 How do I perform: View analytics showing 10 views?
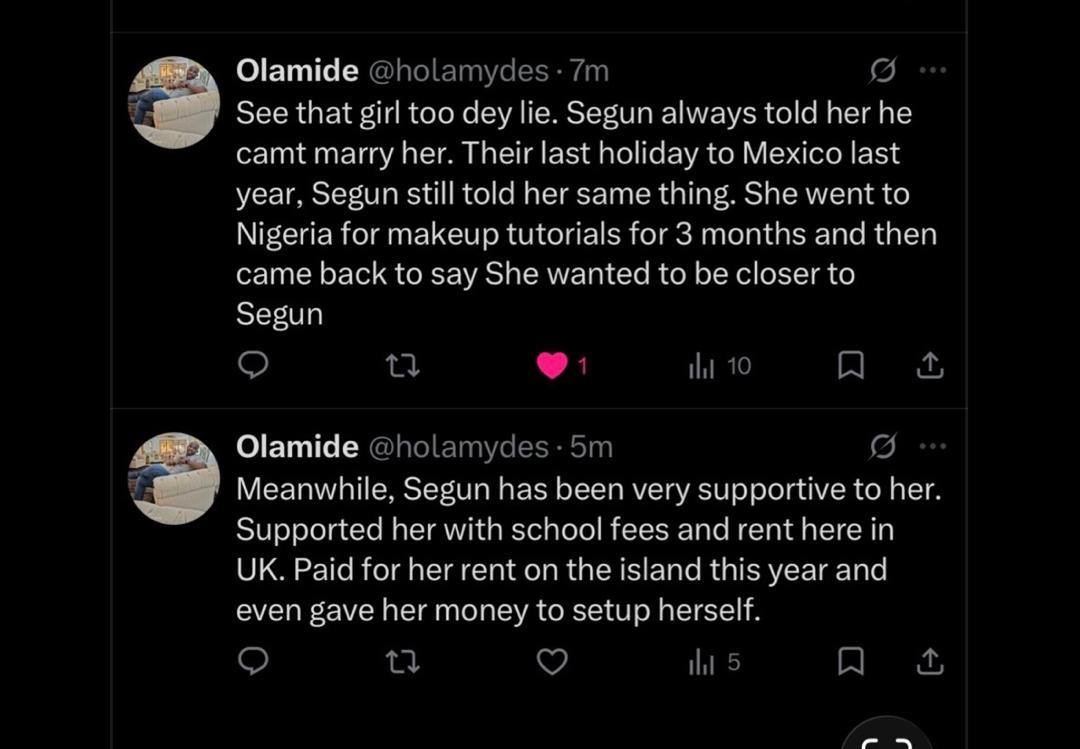pos(719,366)
